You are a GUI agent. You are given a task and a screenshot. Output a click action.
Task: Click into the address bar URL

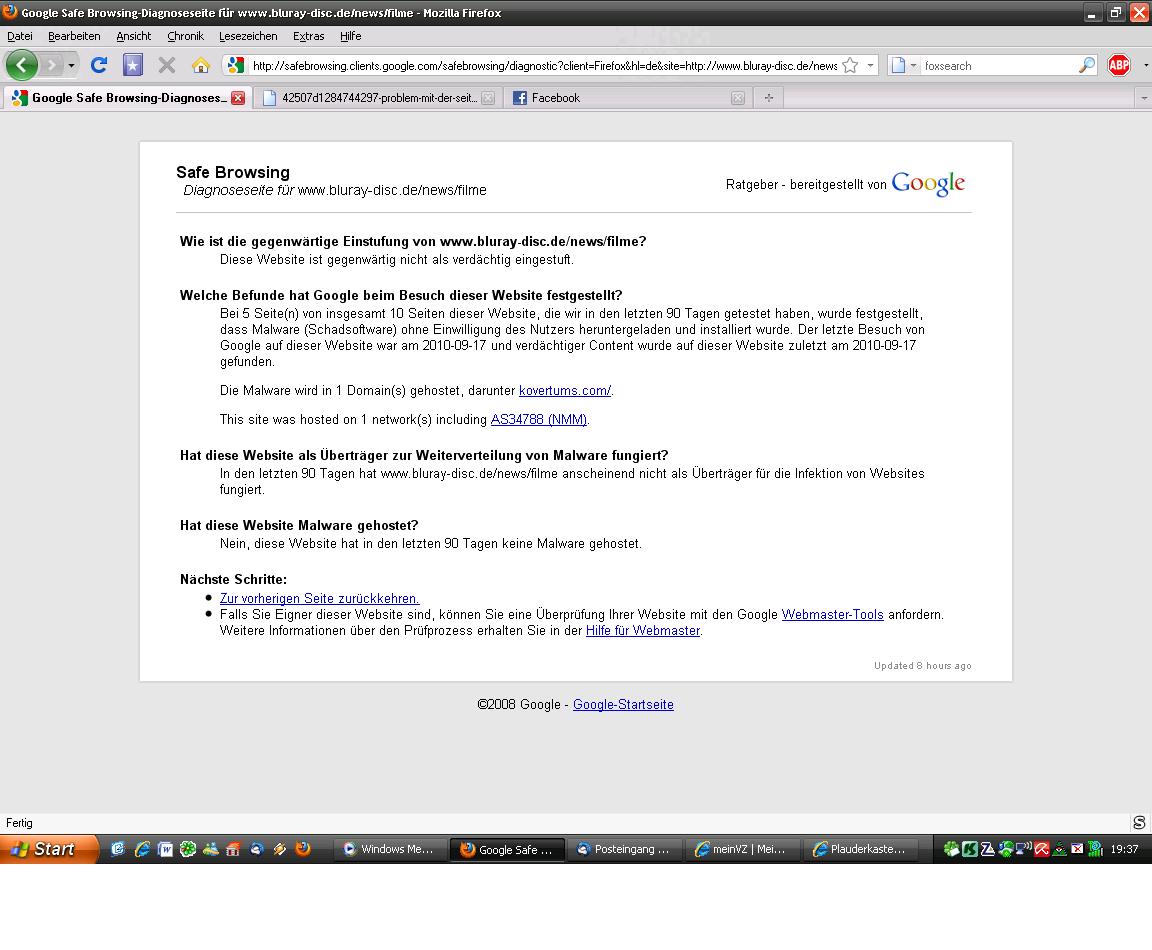pos(544,65)
